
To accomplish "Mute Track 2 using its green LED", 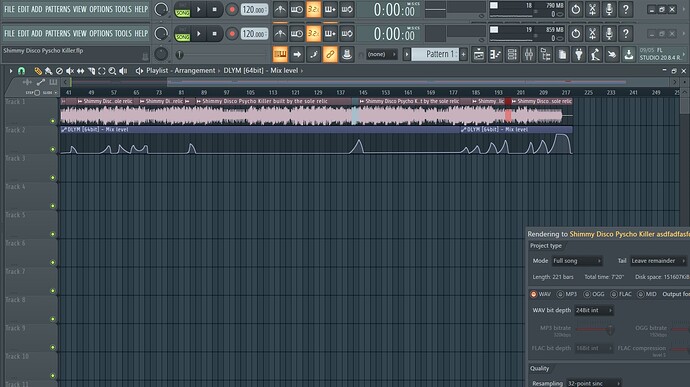I will 53,149.
